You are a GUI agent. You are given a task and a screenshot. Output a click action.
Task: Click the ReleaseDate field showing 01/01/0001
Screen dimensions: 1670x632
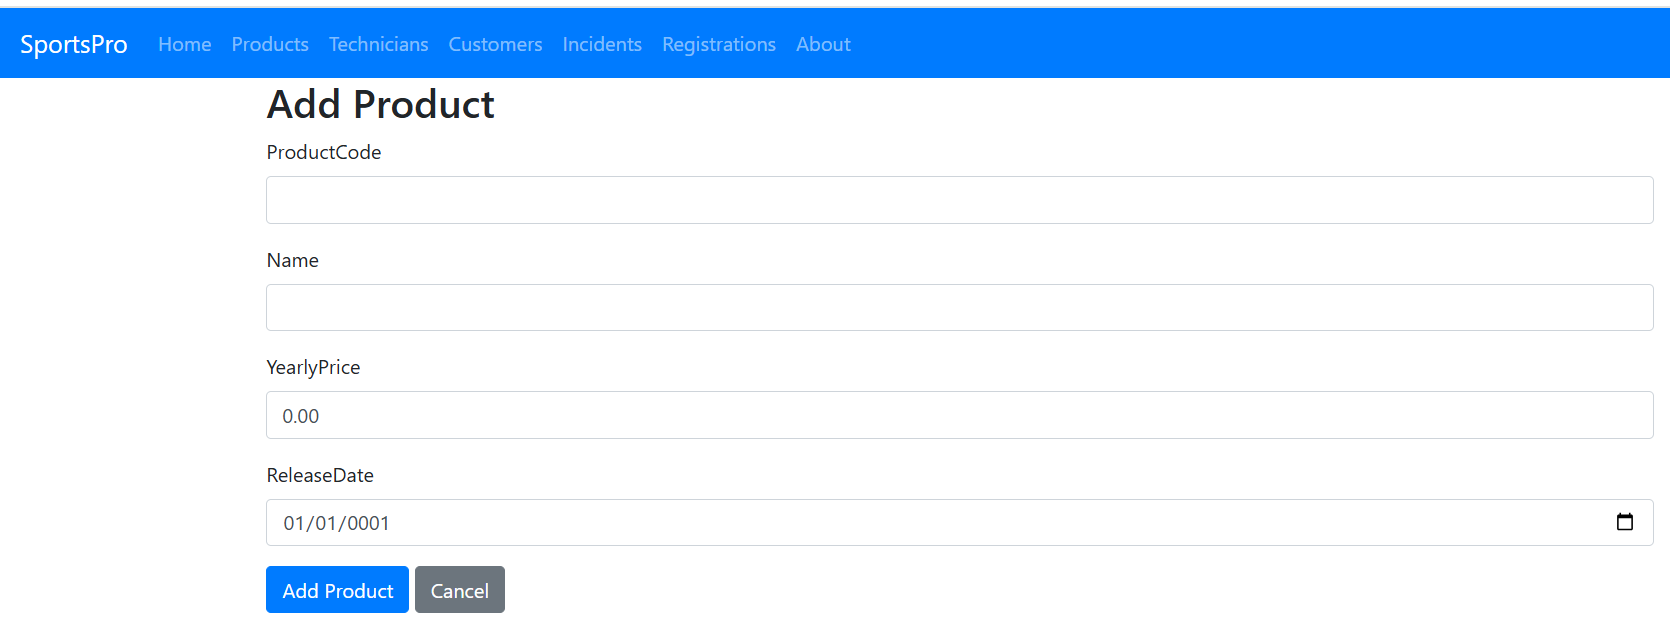click(959, 522)
